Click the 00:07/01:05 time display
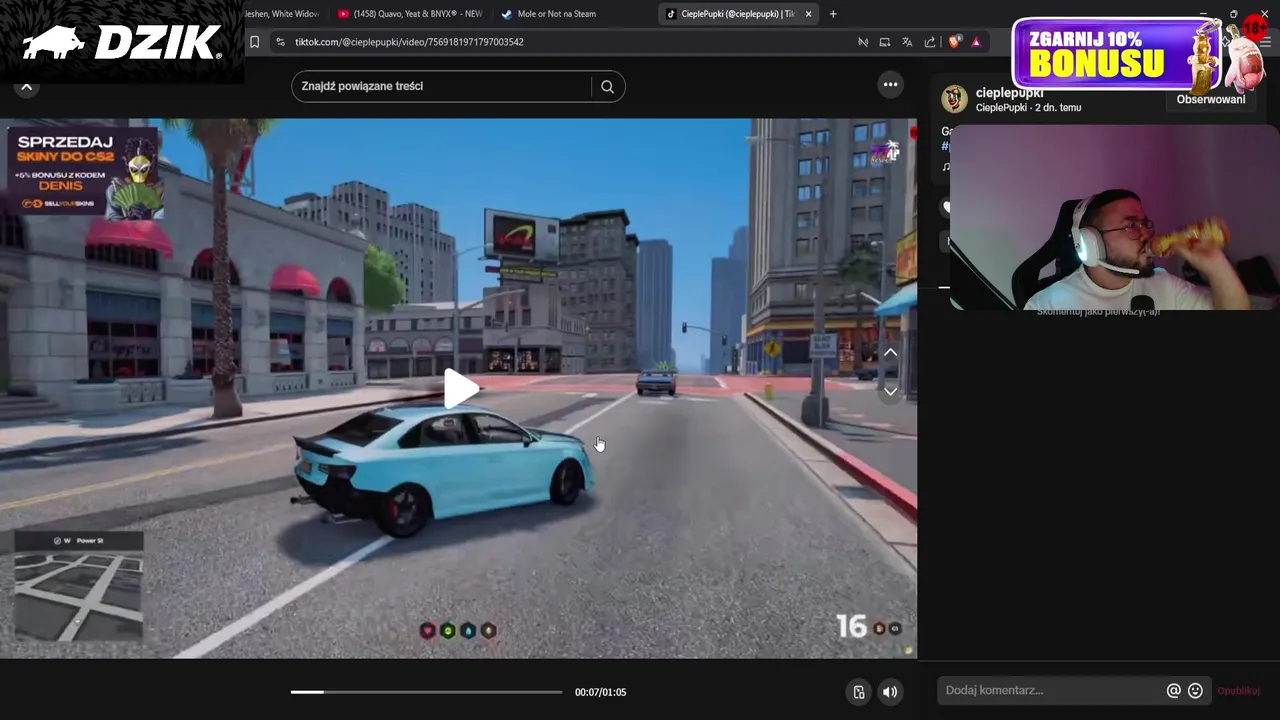The image size is (1280, 720). click(600, 692)
